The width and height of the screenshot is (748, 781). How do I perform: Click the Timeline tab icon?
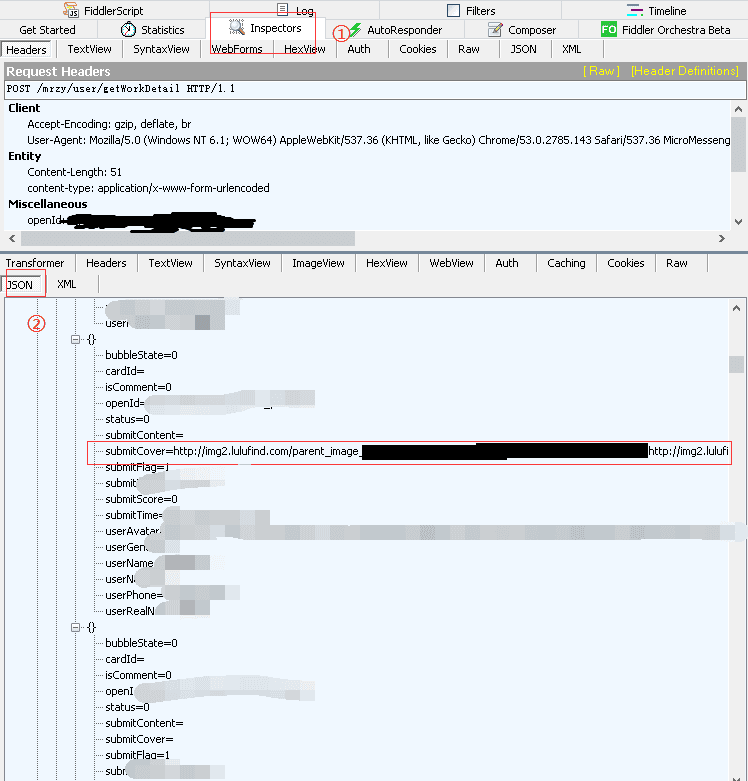(635, 11)
